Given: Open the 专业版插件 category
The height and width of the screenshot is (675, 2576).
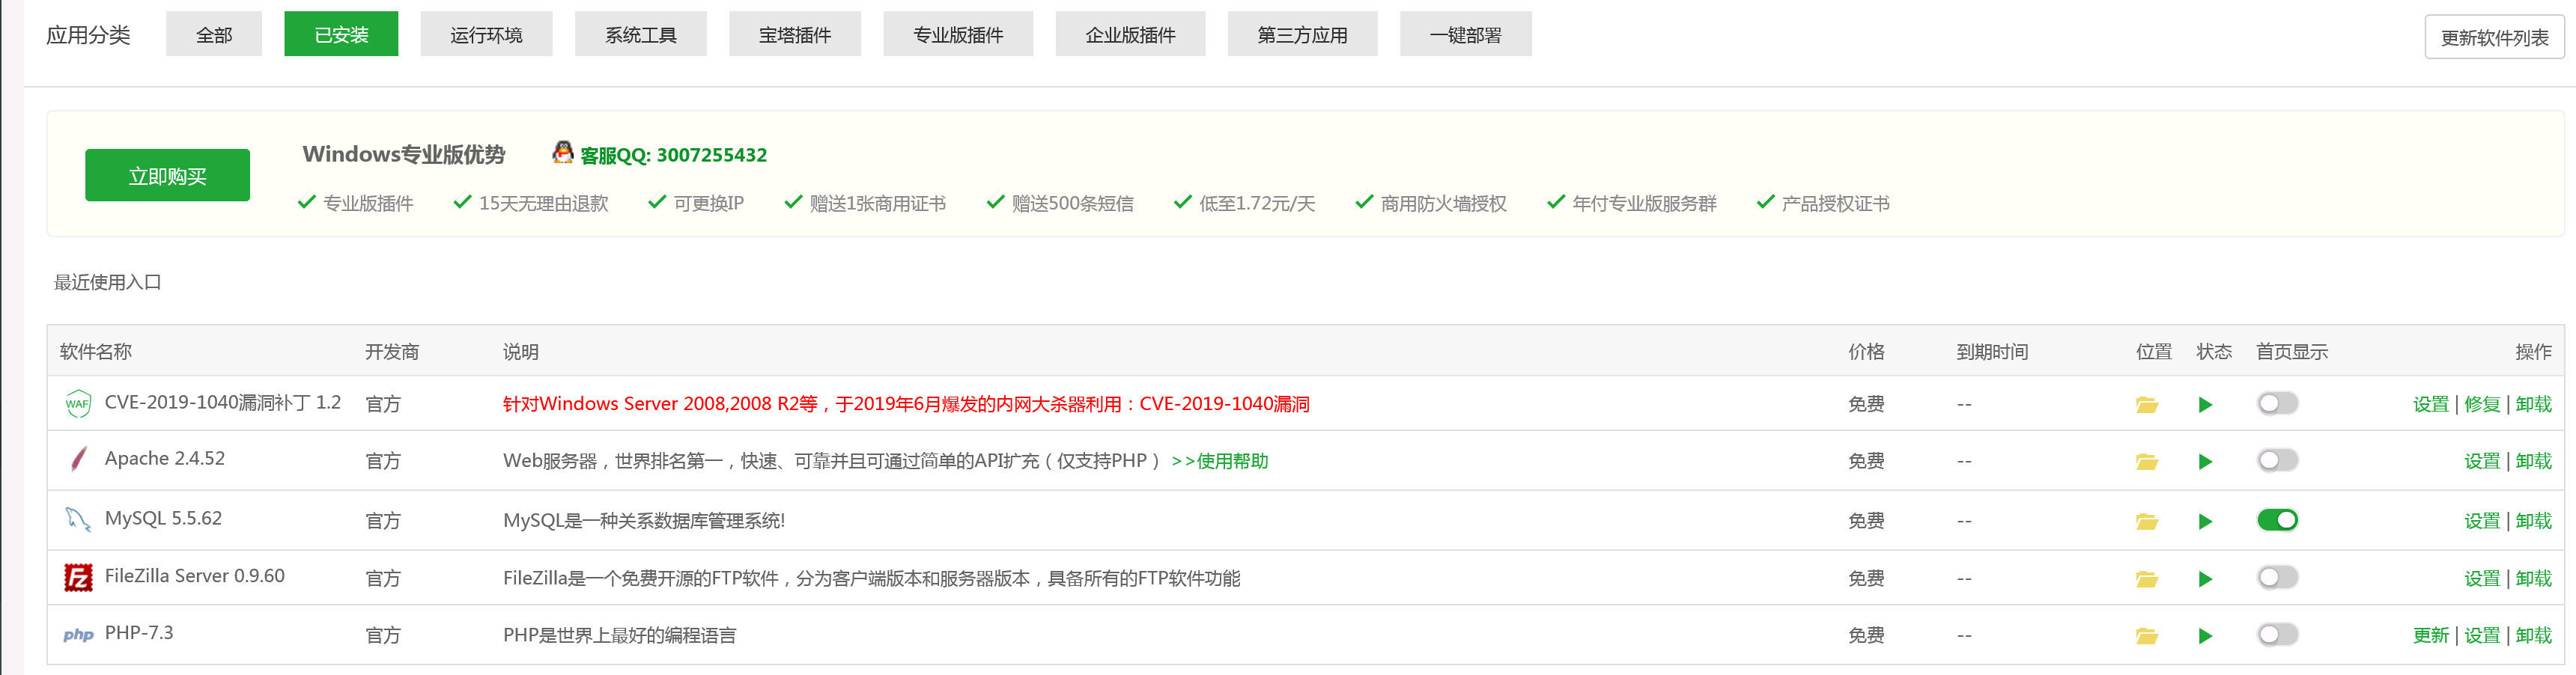Looking at the screenshot, I should [958, 34].
